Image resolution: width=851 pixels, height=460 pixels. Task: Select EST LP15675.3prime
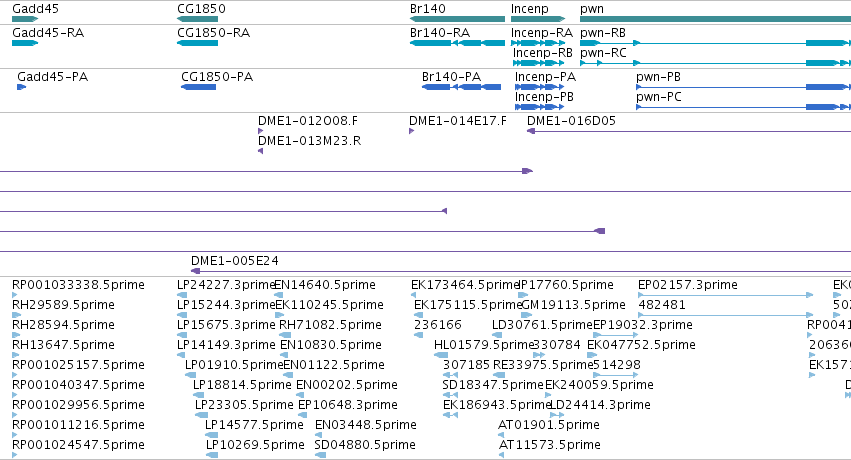182,335
